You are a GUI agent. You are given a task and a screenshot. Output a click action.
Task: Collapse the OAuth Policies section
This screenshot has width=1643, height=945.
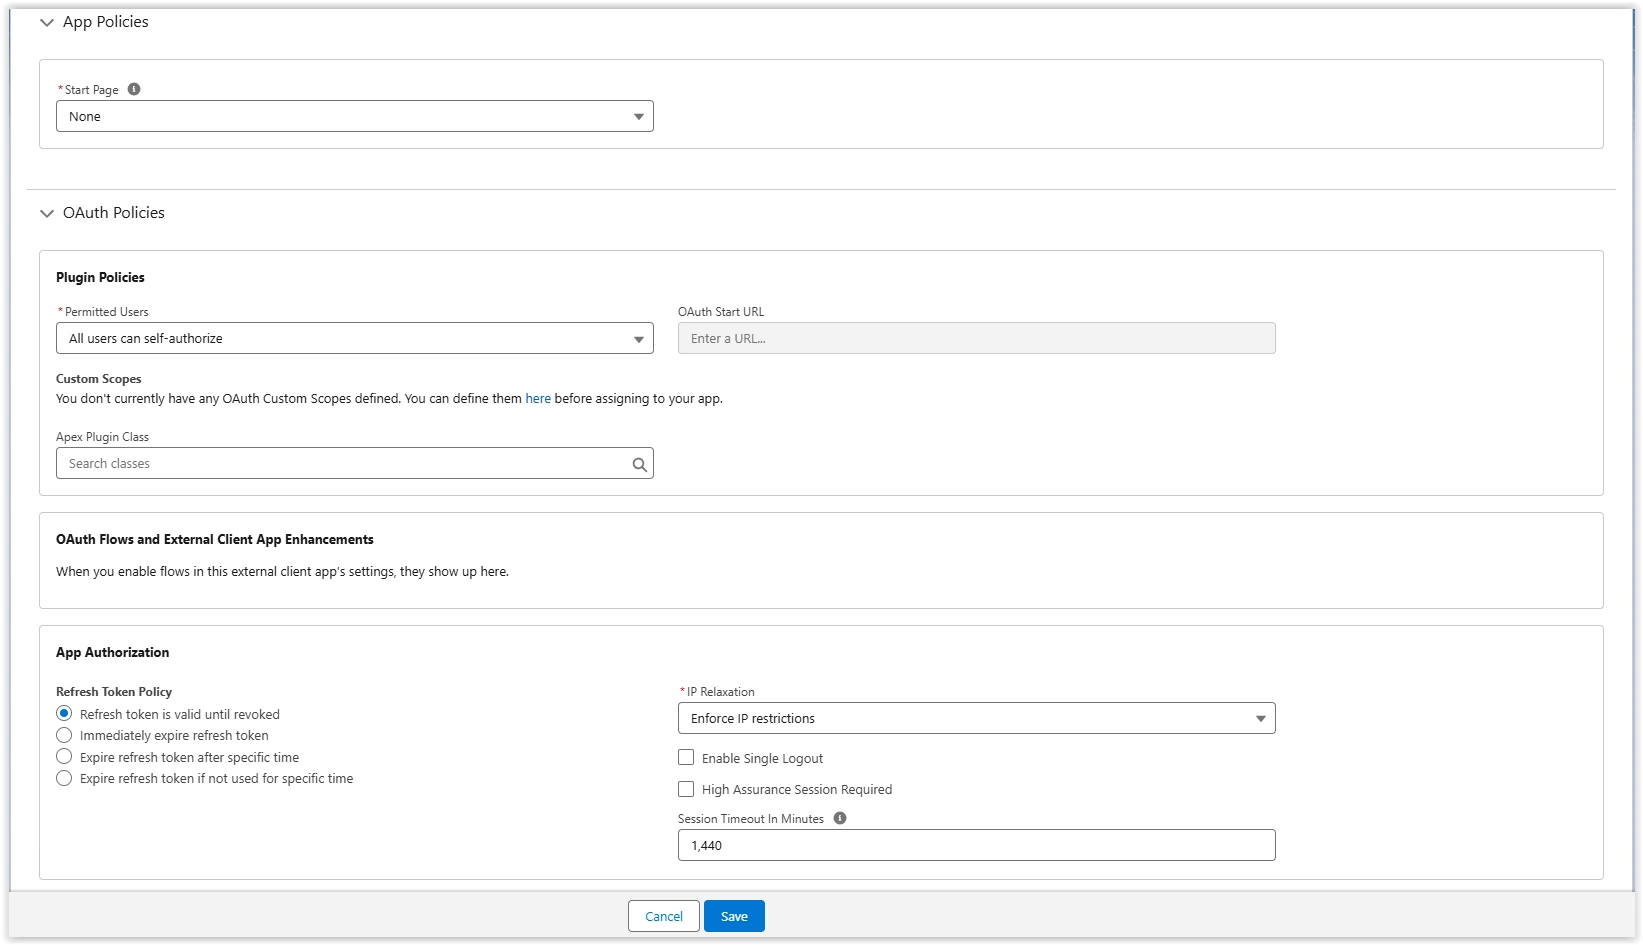pyautogui.click(x=46, y=213)
